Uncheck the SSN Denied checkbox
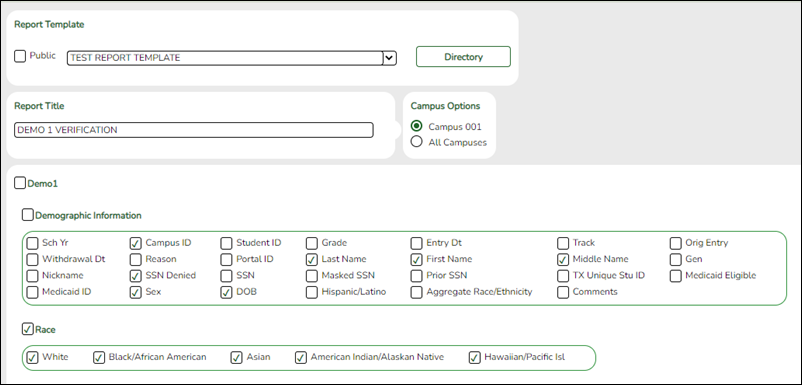Image resolution: width=802 pixels, height=385 pixels. click(136, 276)
